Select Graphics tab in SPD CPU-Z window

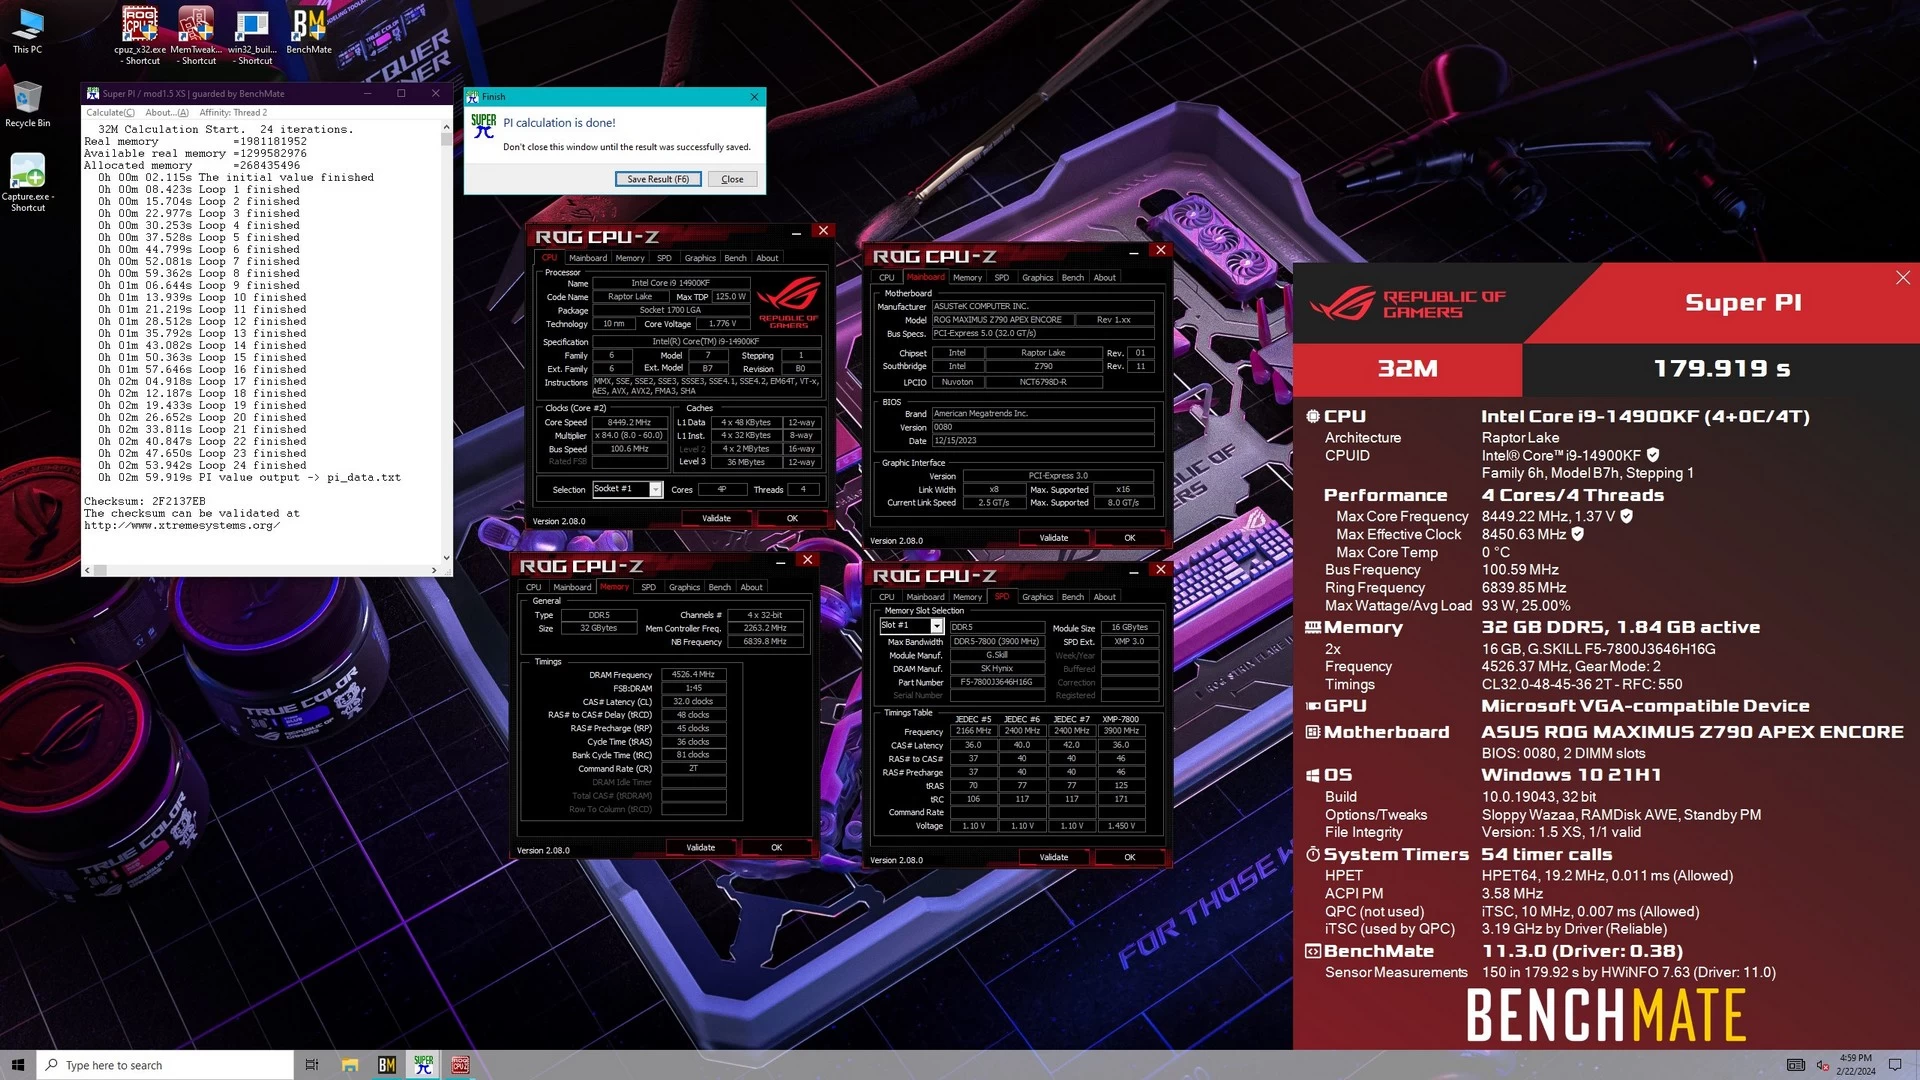tap(1037, 597)
